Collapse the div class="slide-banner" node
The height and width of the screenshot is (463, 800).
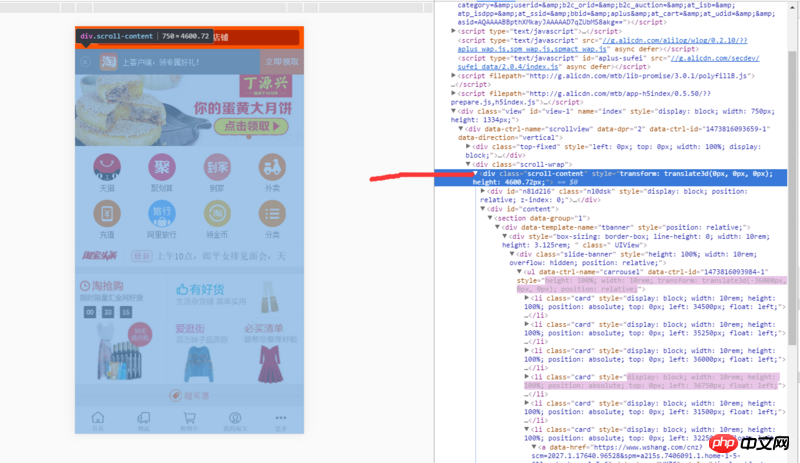512,254
